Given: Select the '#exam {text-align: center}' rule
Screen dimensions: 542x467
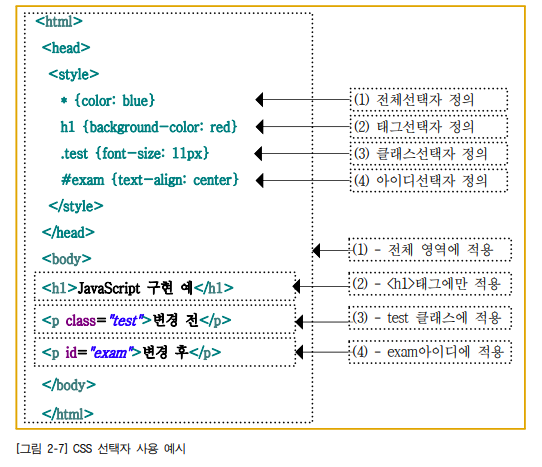Looking at the screenshot, I should pos(150,180).
